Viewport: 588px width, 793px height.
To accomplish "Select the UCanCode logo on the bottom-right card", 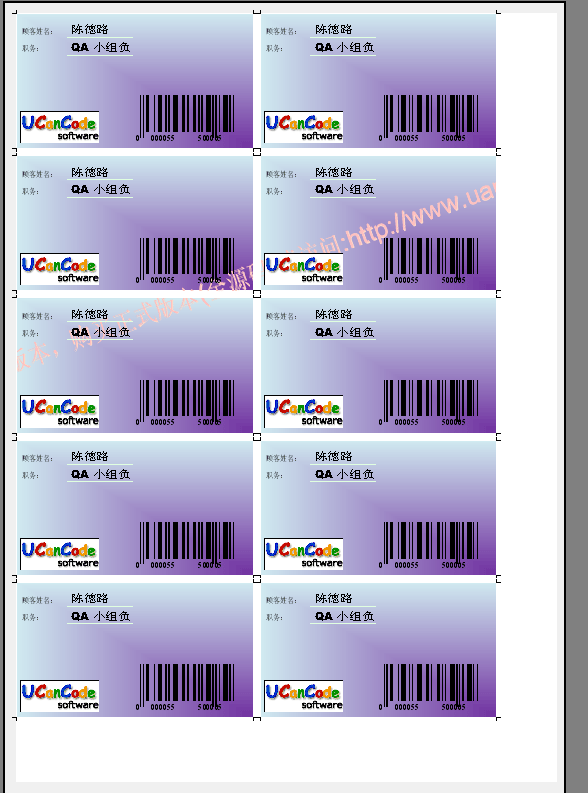I will coord(303,696).
